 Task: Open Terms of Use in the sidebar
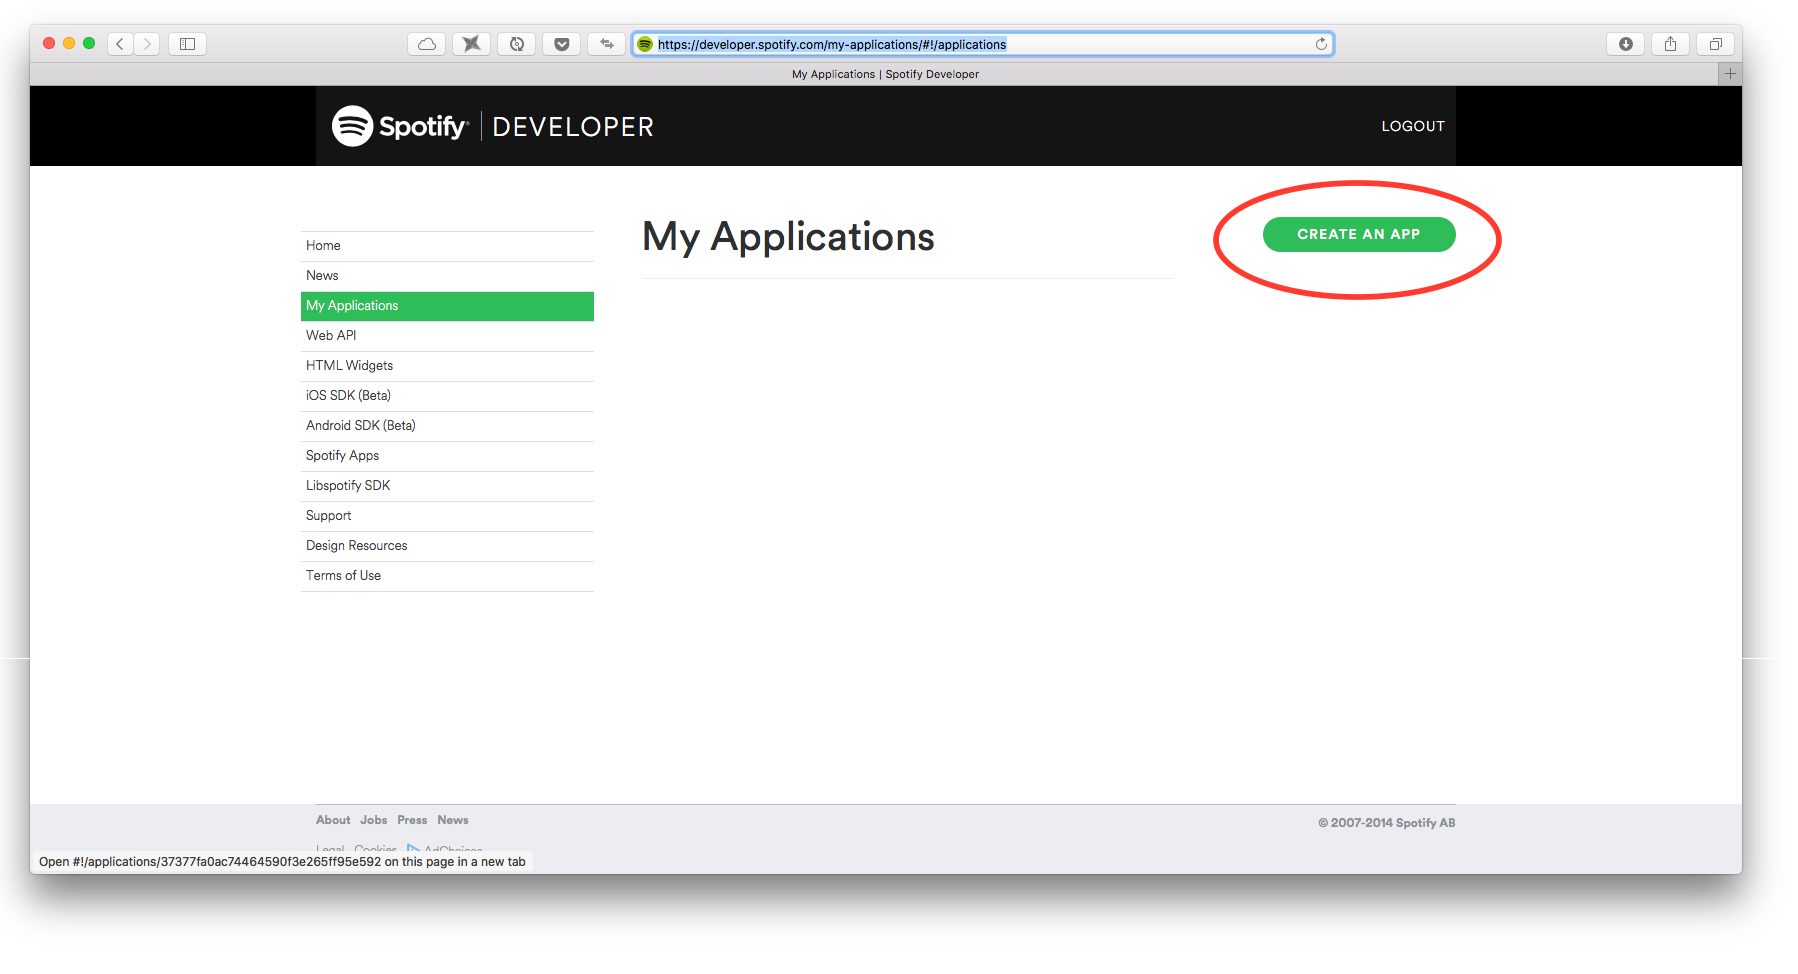click(x=447, y=576)
